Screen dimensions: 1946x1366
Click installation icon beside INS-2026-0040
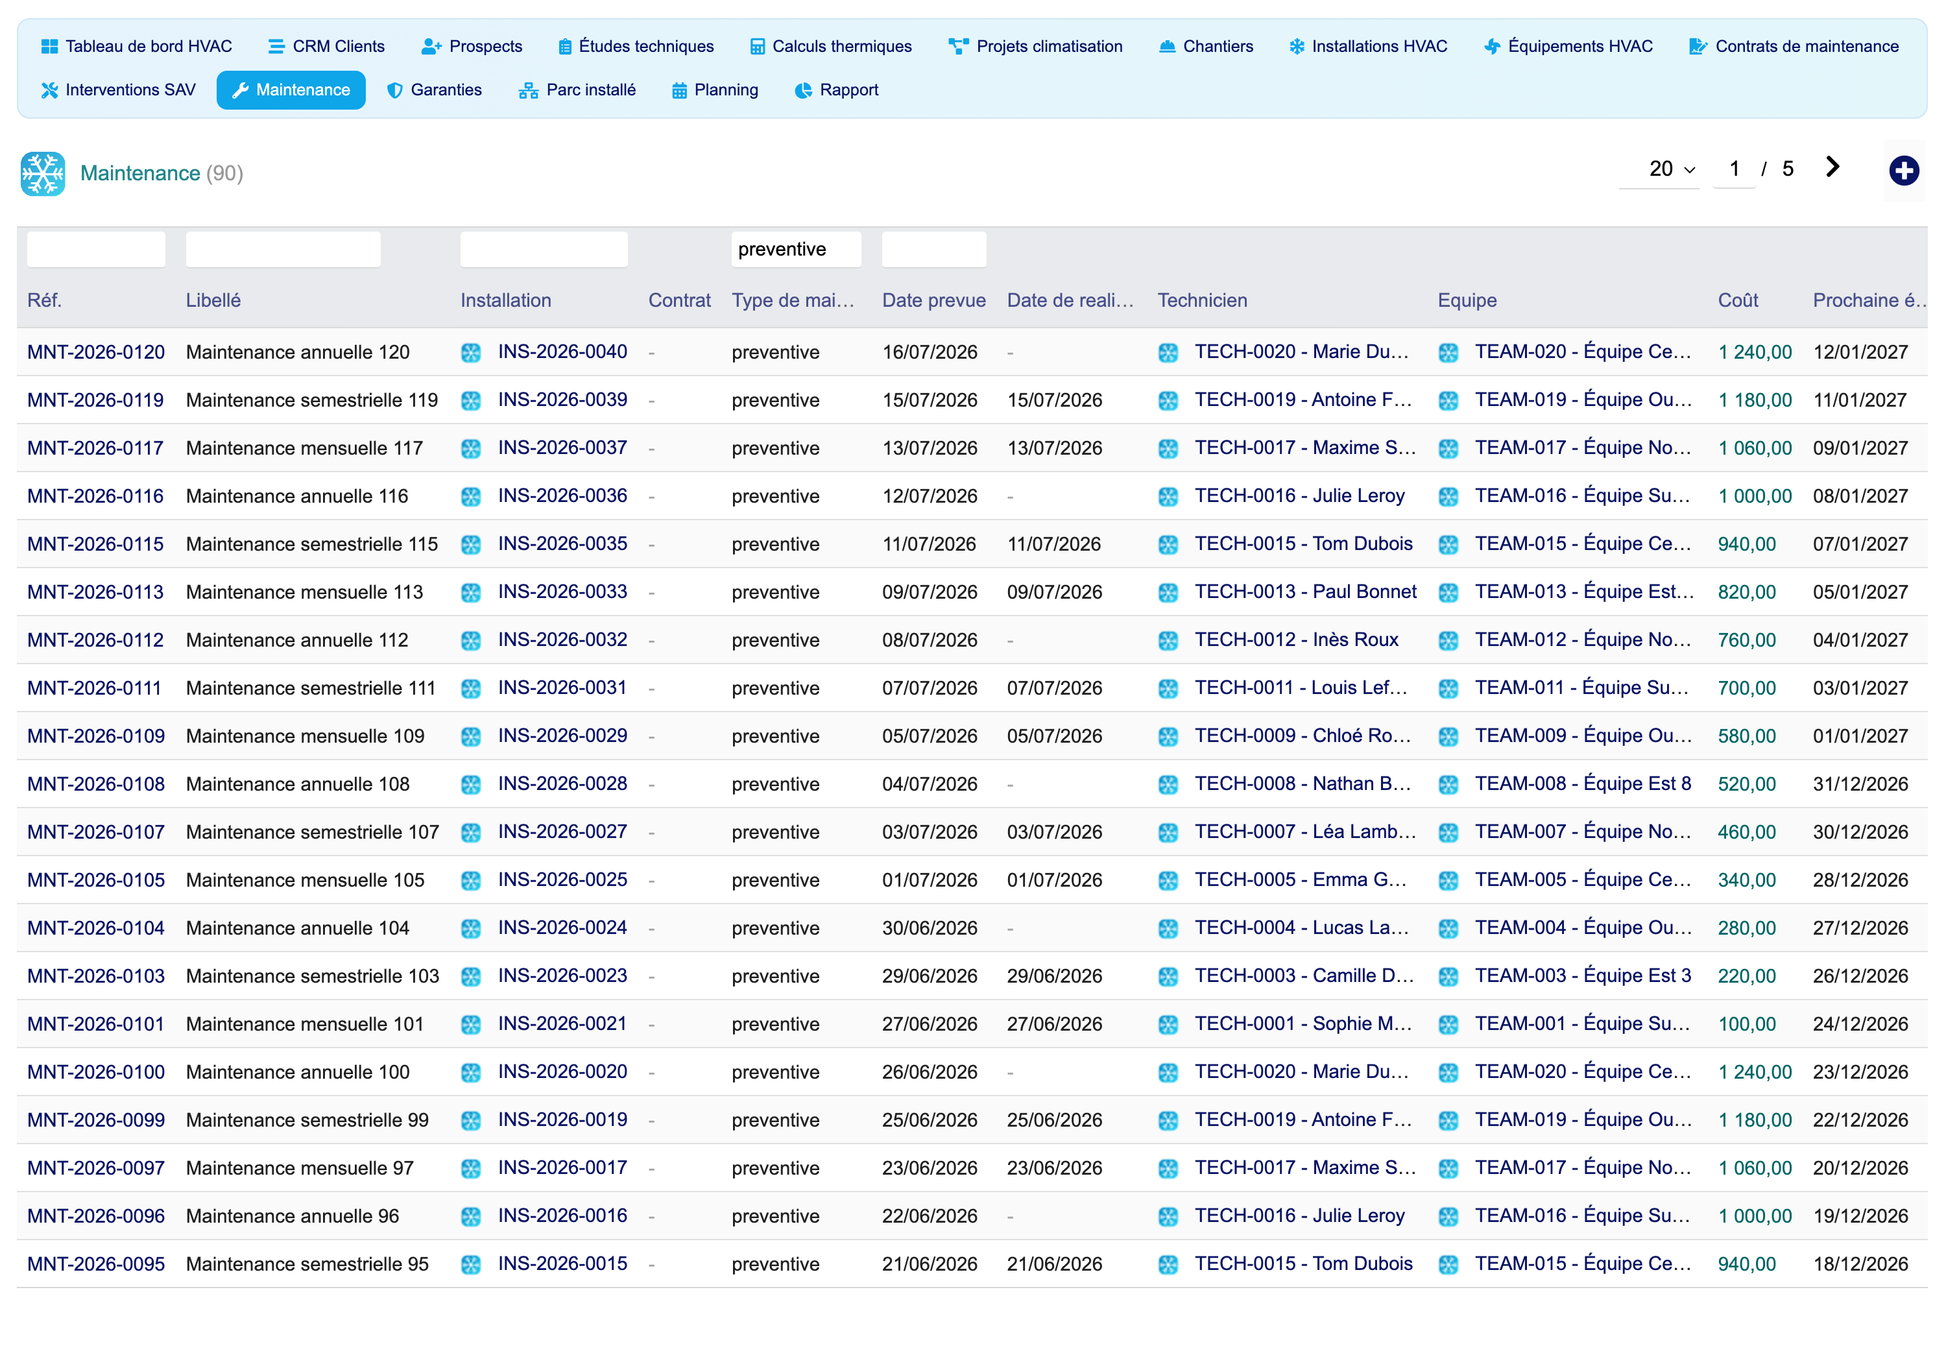point(471,352)
